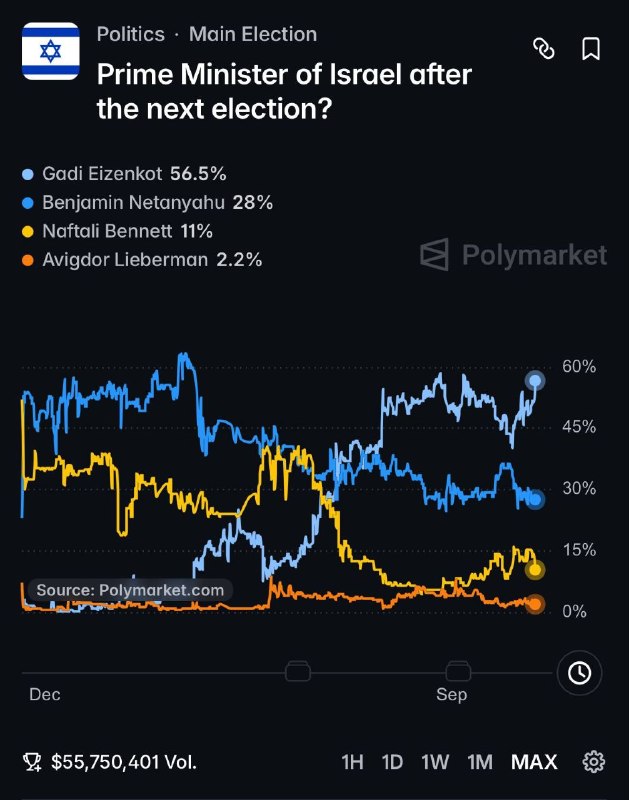629x800 pixels.
Task: Switch chart to 1M range
Action: tap(480, 762)
